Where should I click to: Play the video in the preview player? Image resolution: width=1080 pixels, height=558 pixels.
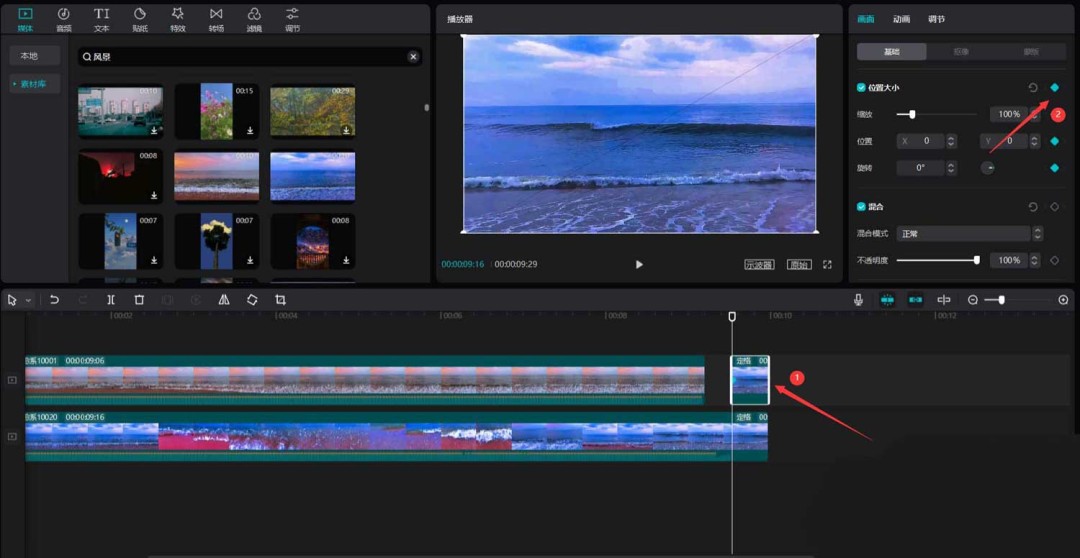click(639, 265)
